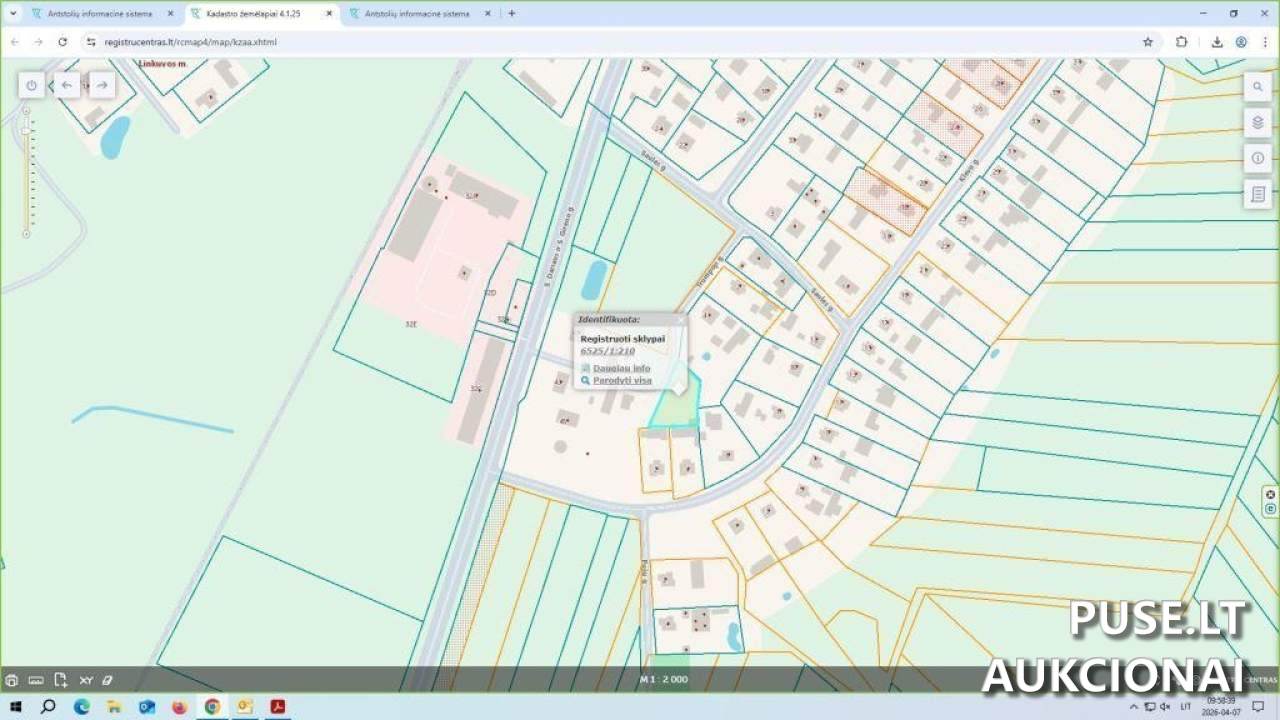Click the Parodyti visą link
This screenshot has height=720, width=1280.
coord(622,380)
